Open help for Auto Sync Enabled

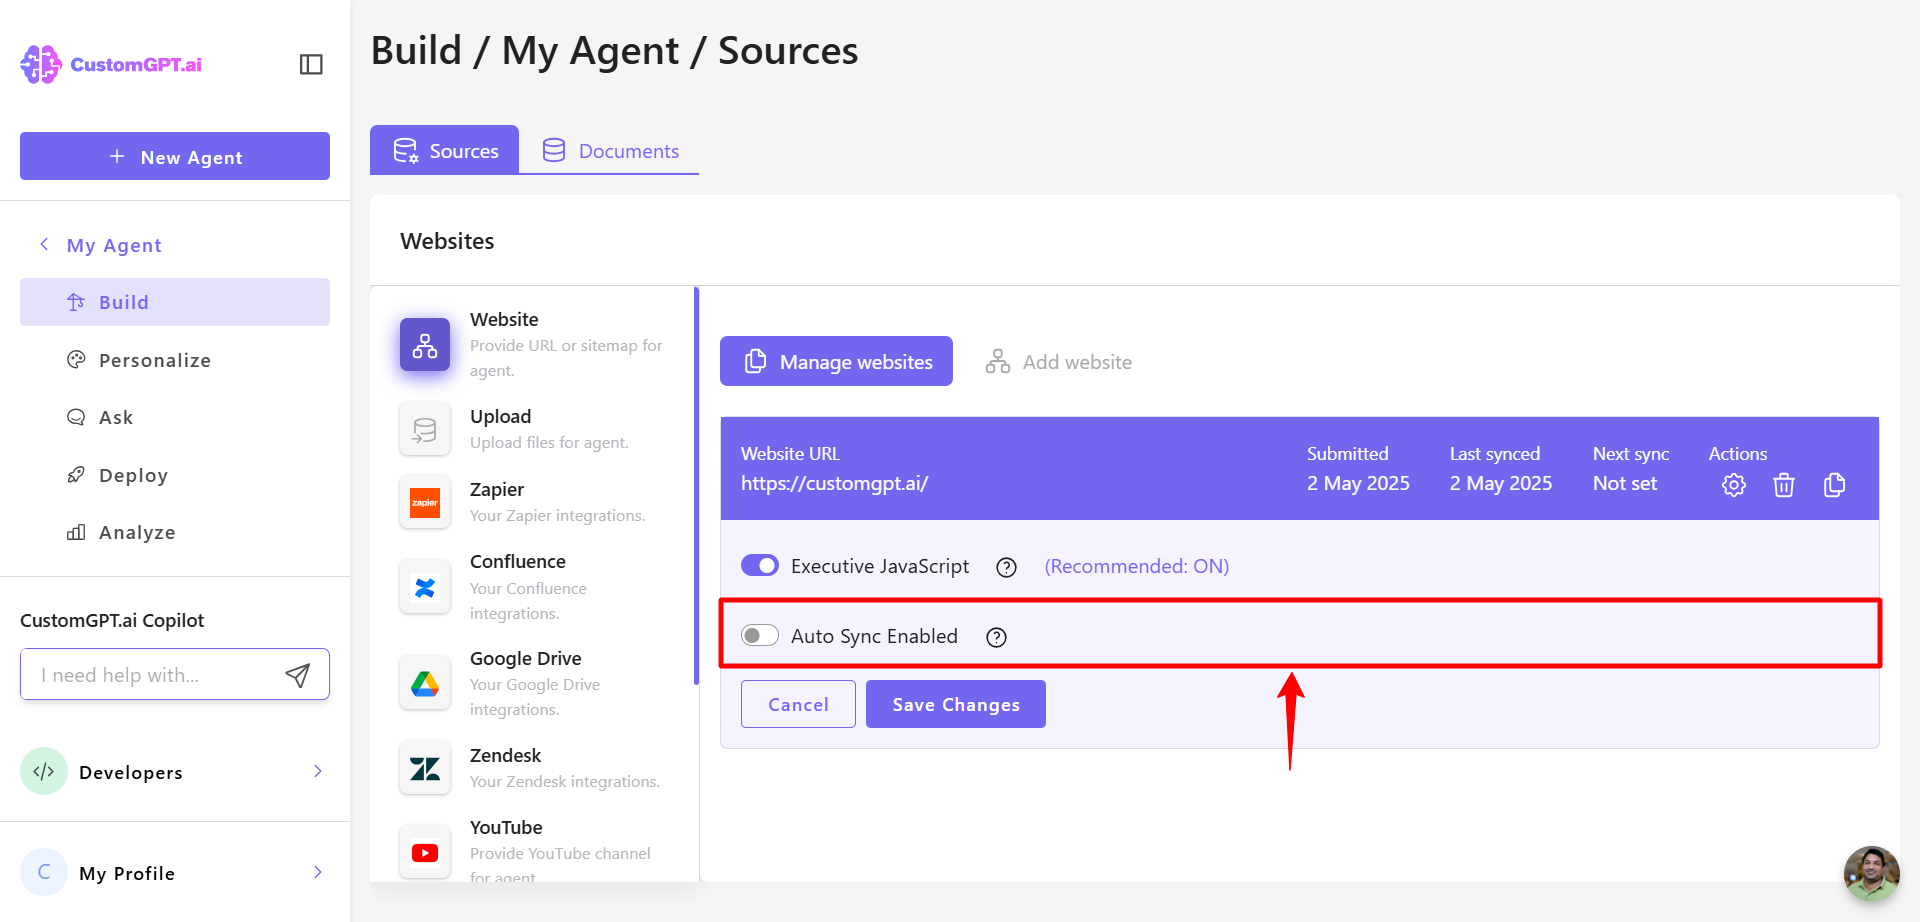coord(996,637)
